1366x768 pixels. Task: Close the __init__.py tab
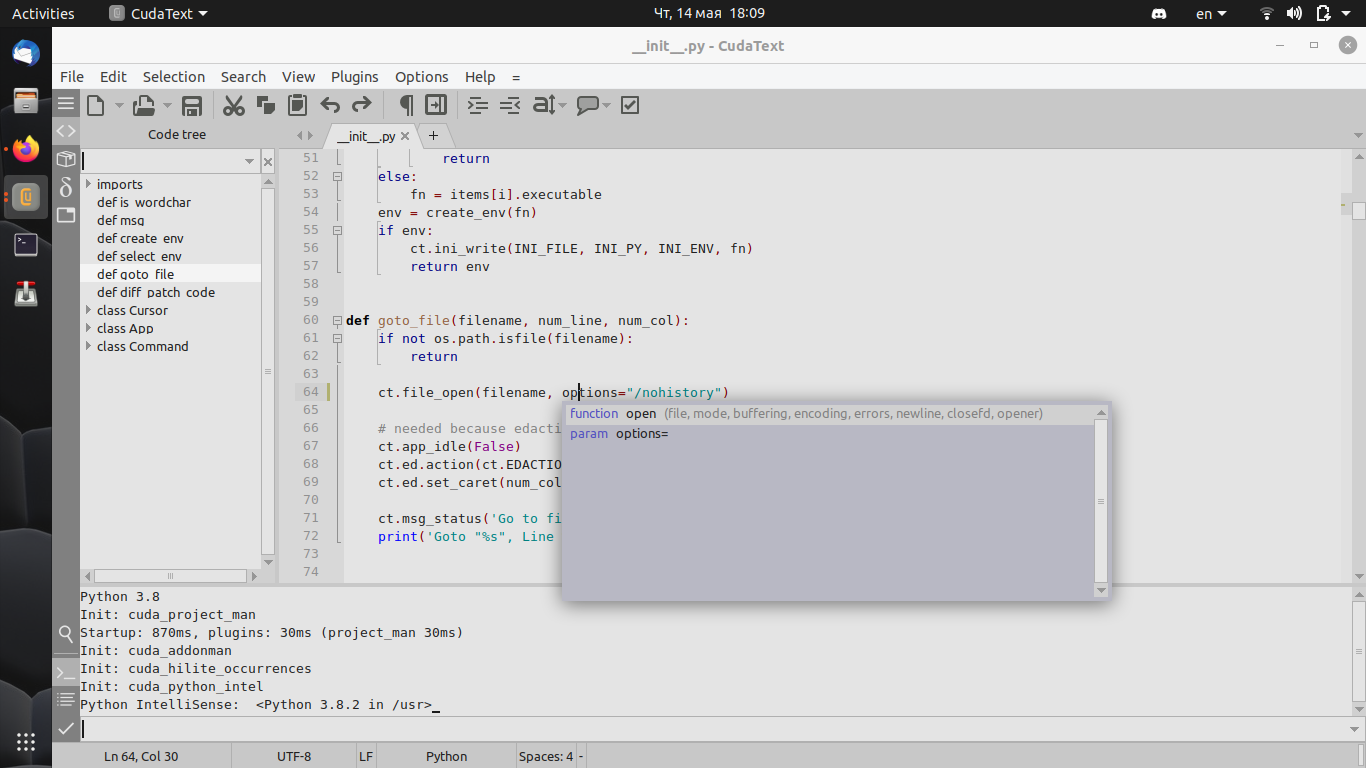(x=405, y=137)
